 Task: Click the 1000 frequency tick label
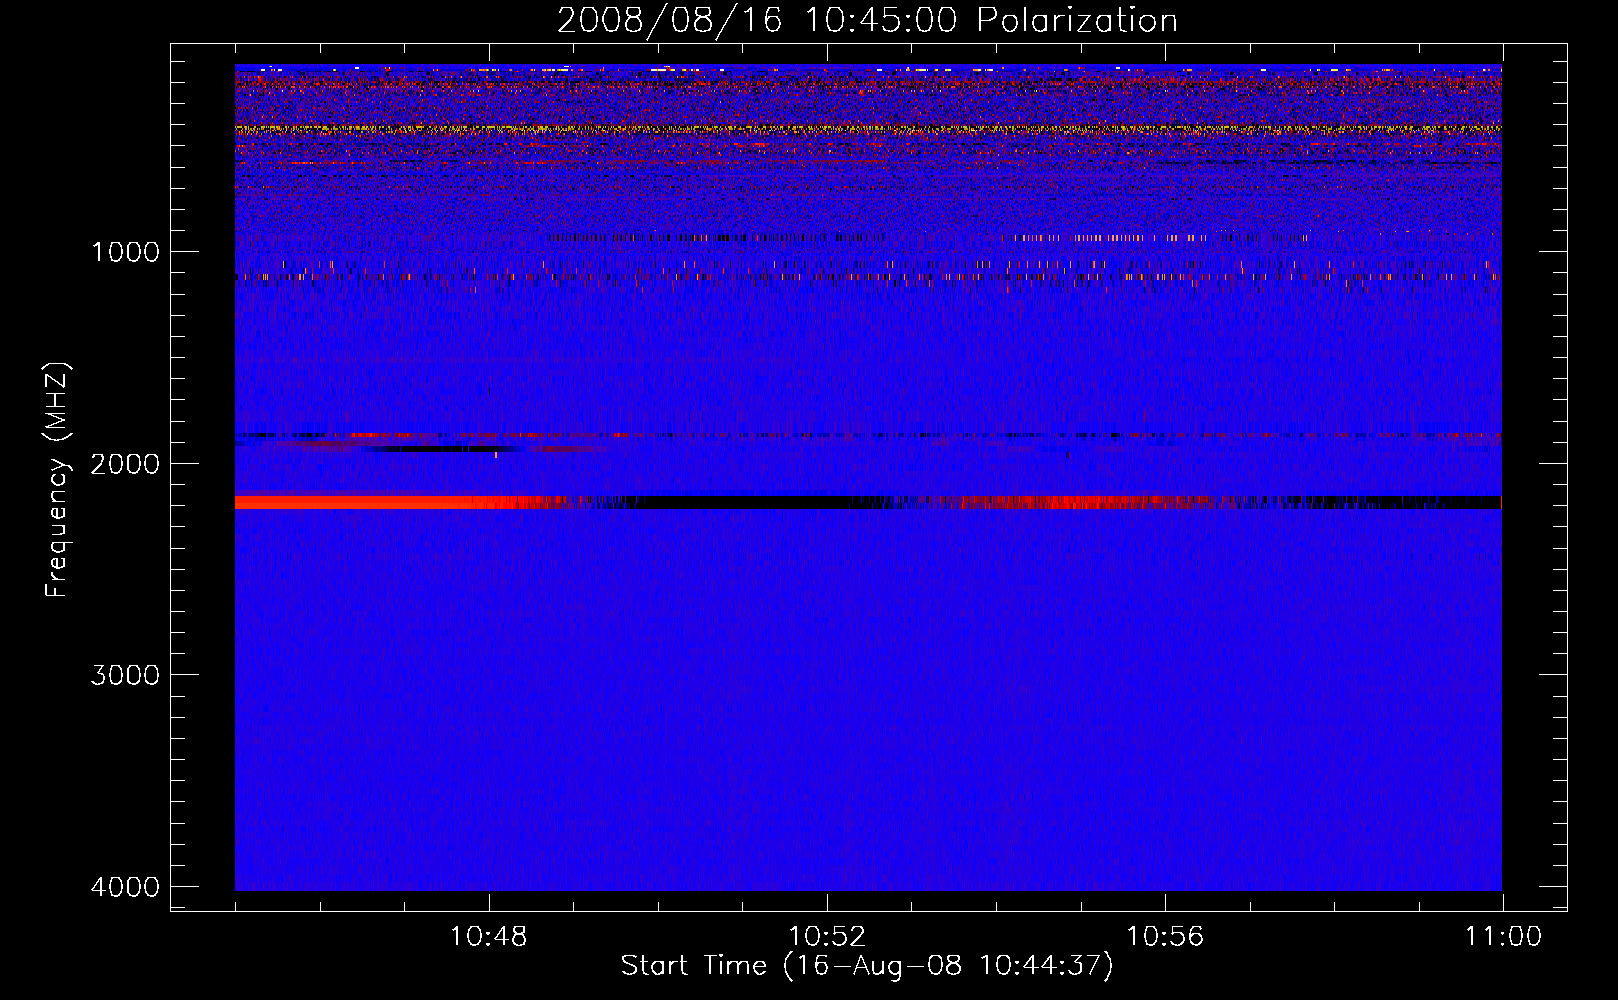[x=125, y=251]
